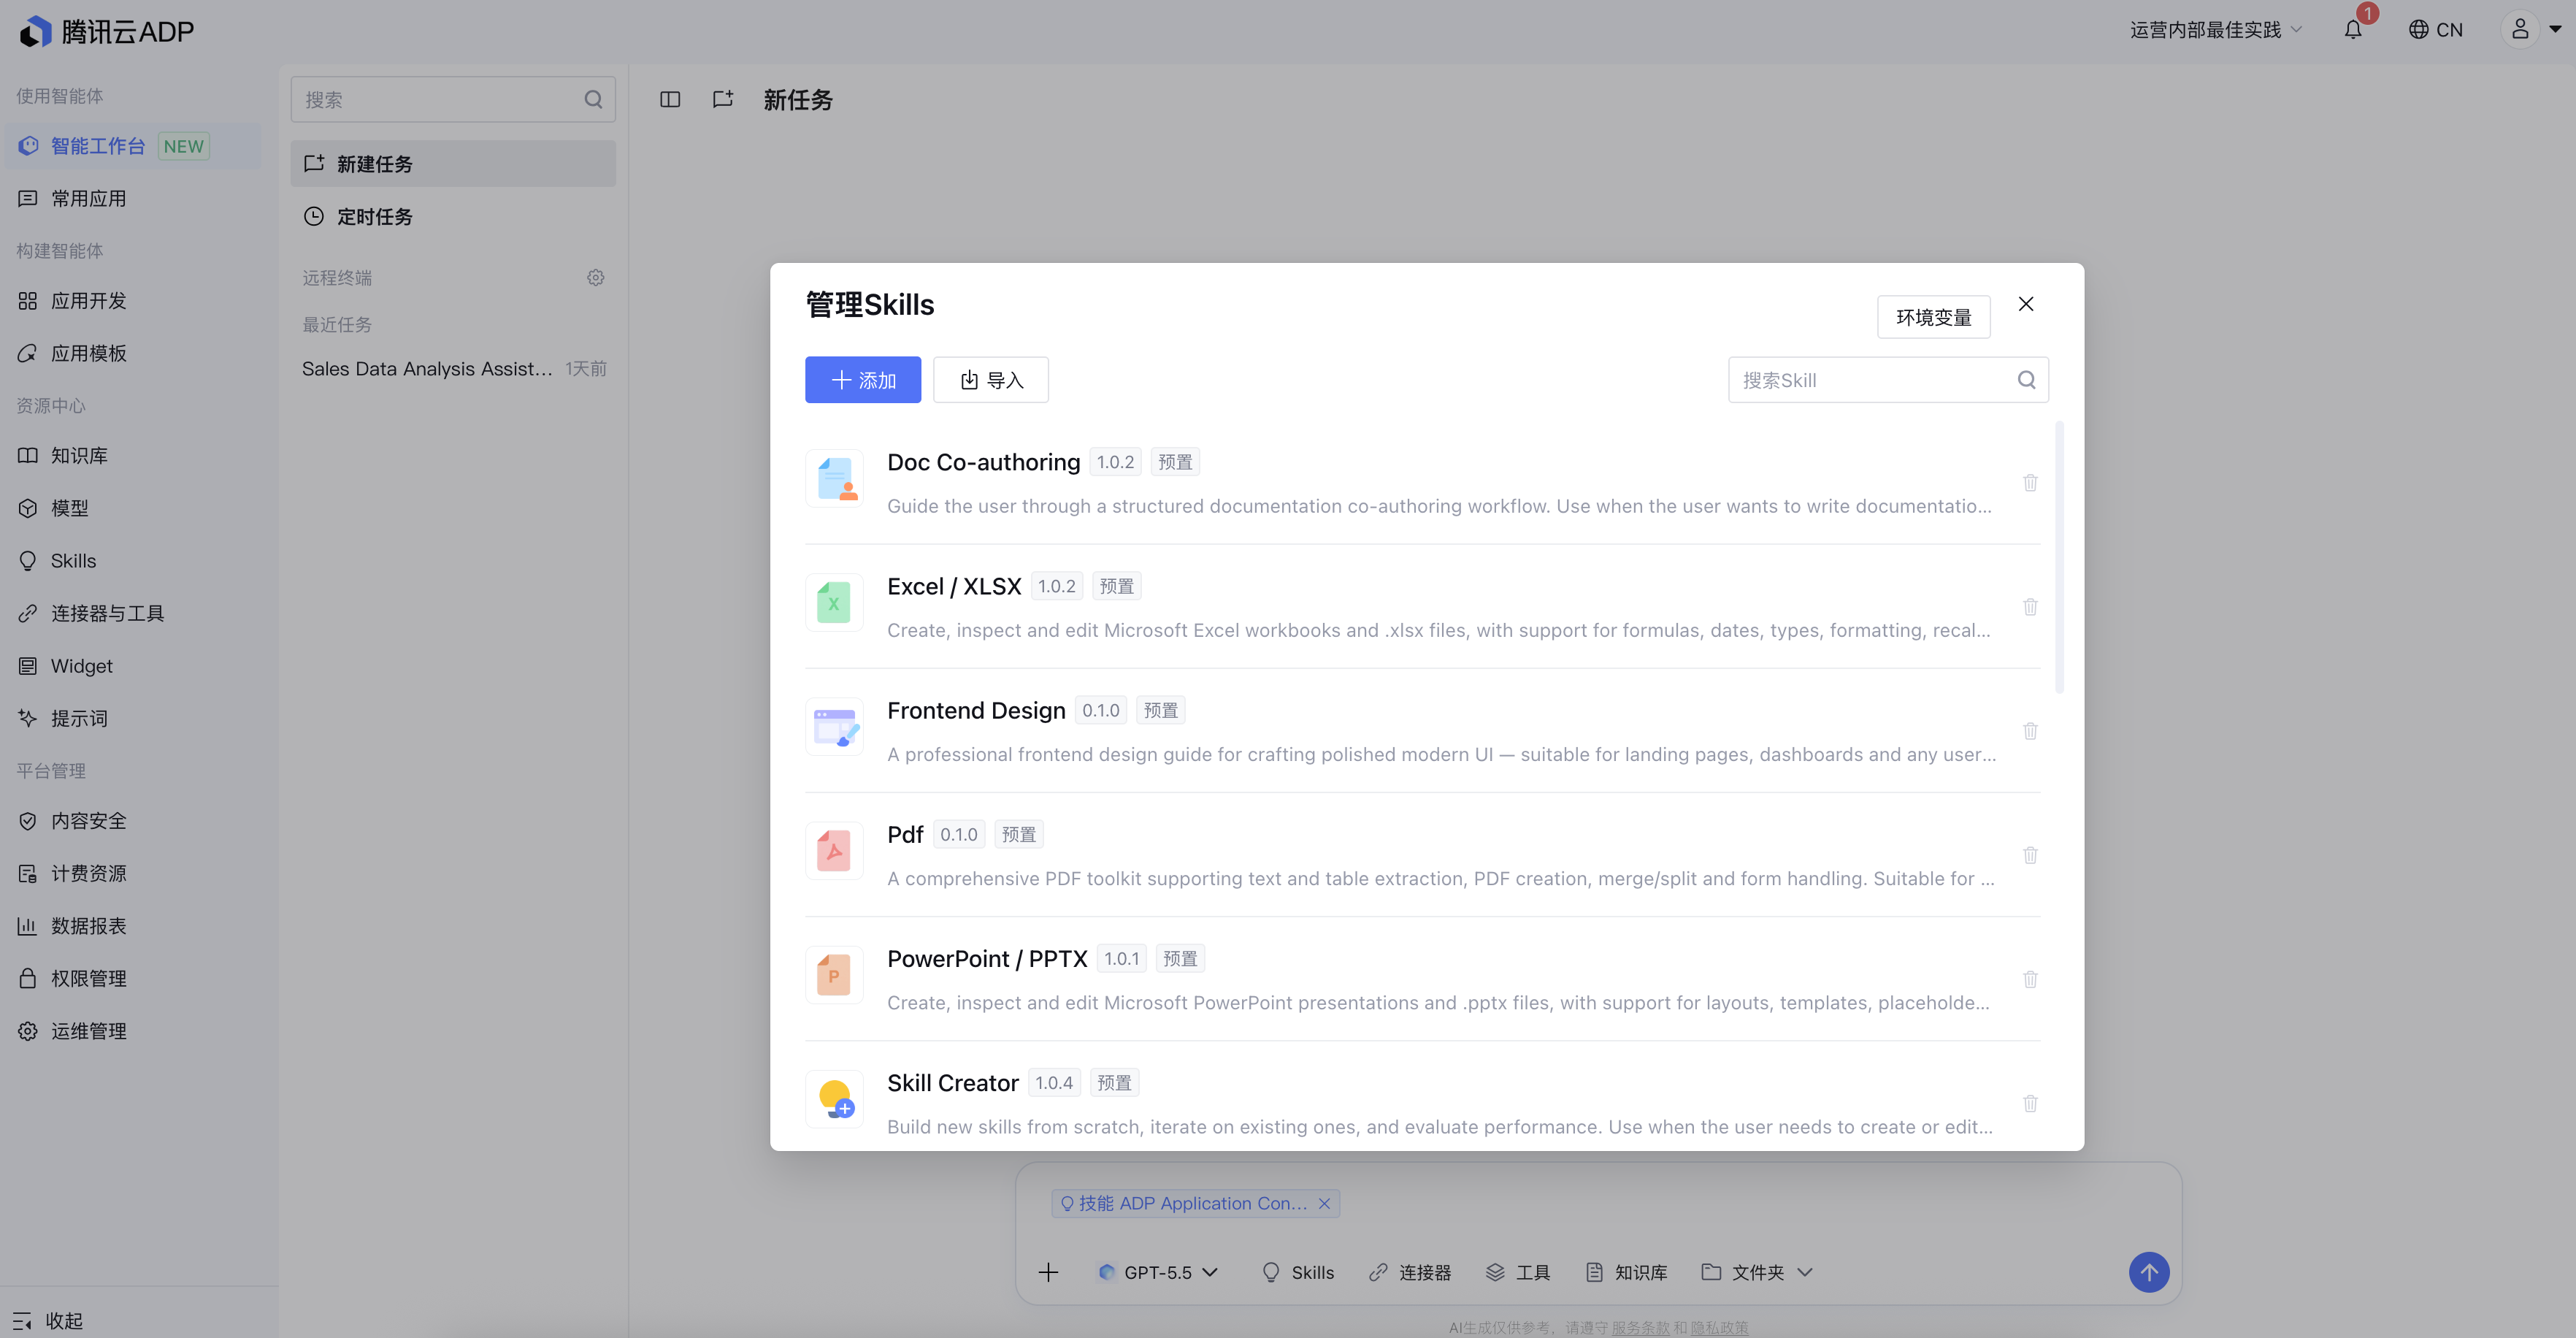Click the skills list scrollbar
The width and height of the screenshot is (2576, 1338).
tap(2059, 558)
